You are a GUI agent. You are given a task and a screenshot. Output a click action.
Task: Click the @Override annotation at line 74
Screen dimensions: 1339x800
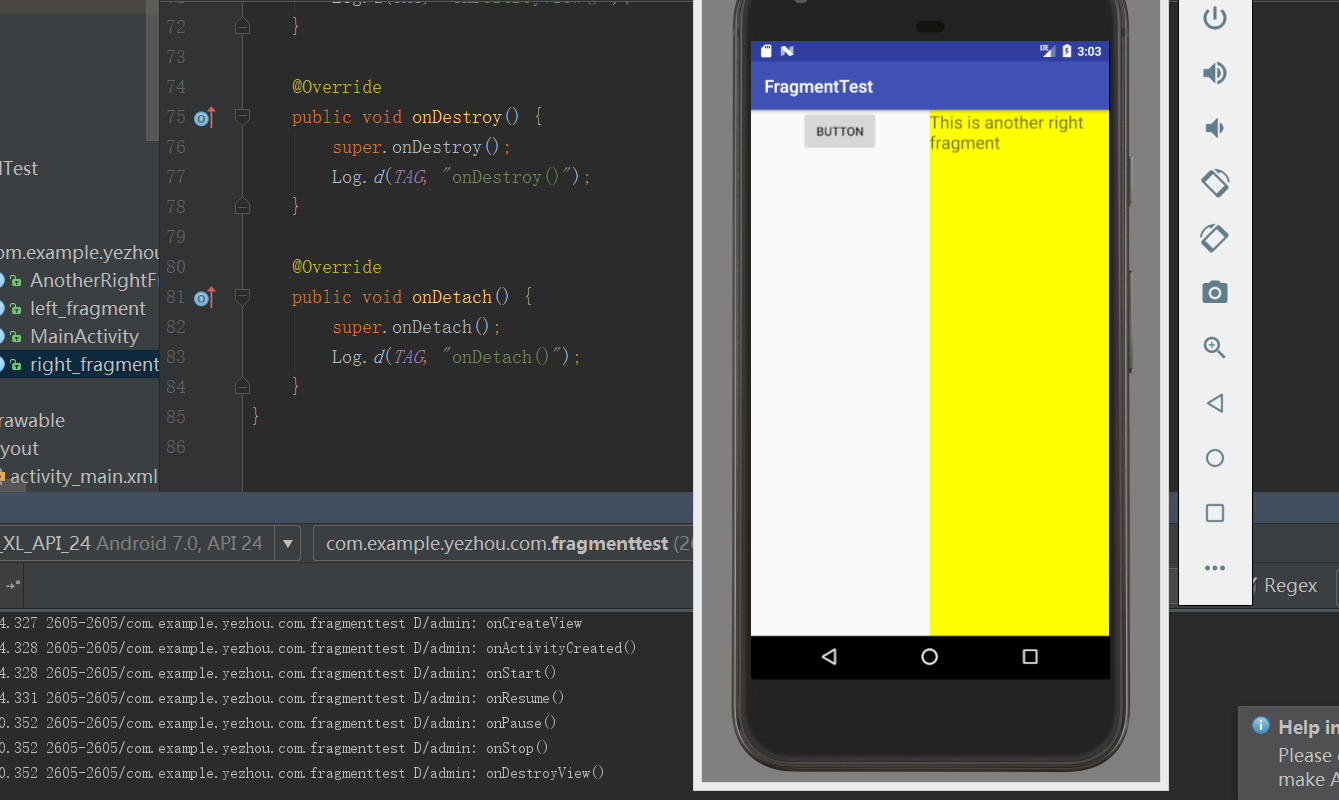click(x=337, y=87)
